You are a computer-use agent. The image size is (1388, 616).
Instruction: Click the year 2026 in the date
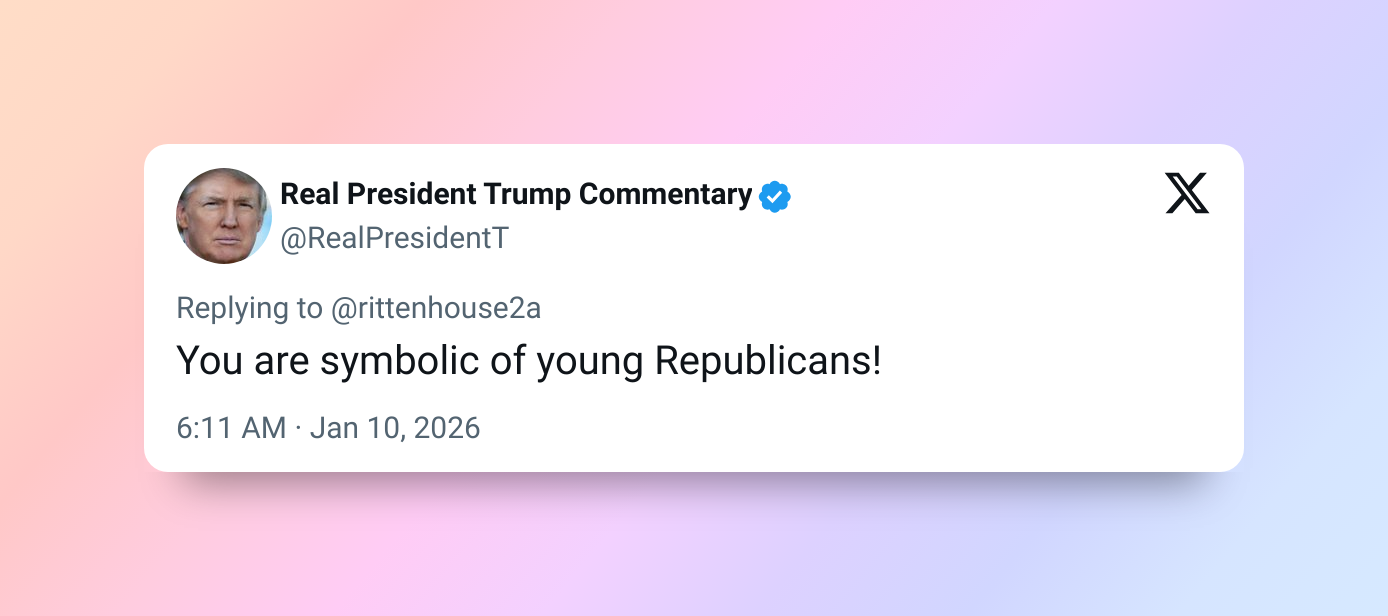(x=448, y=428)
